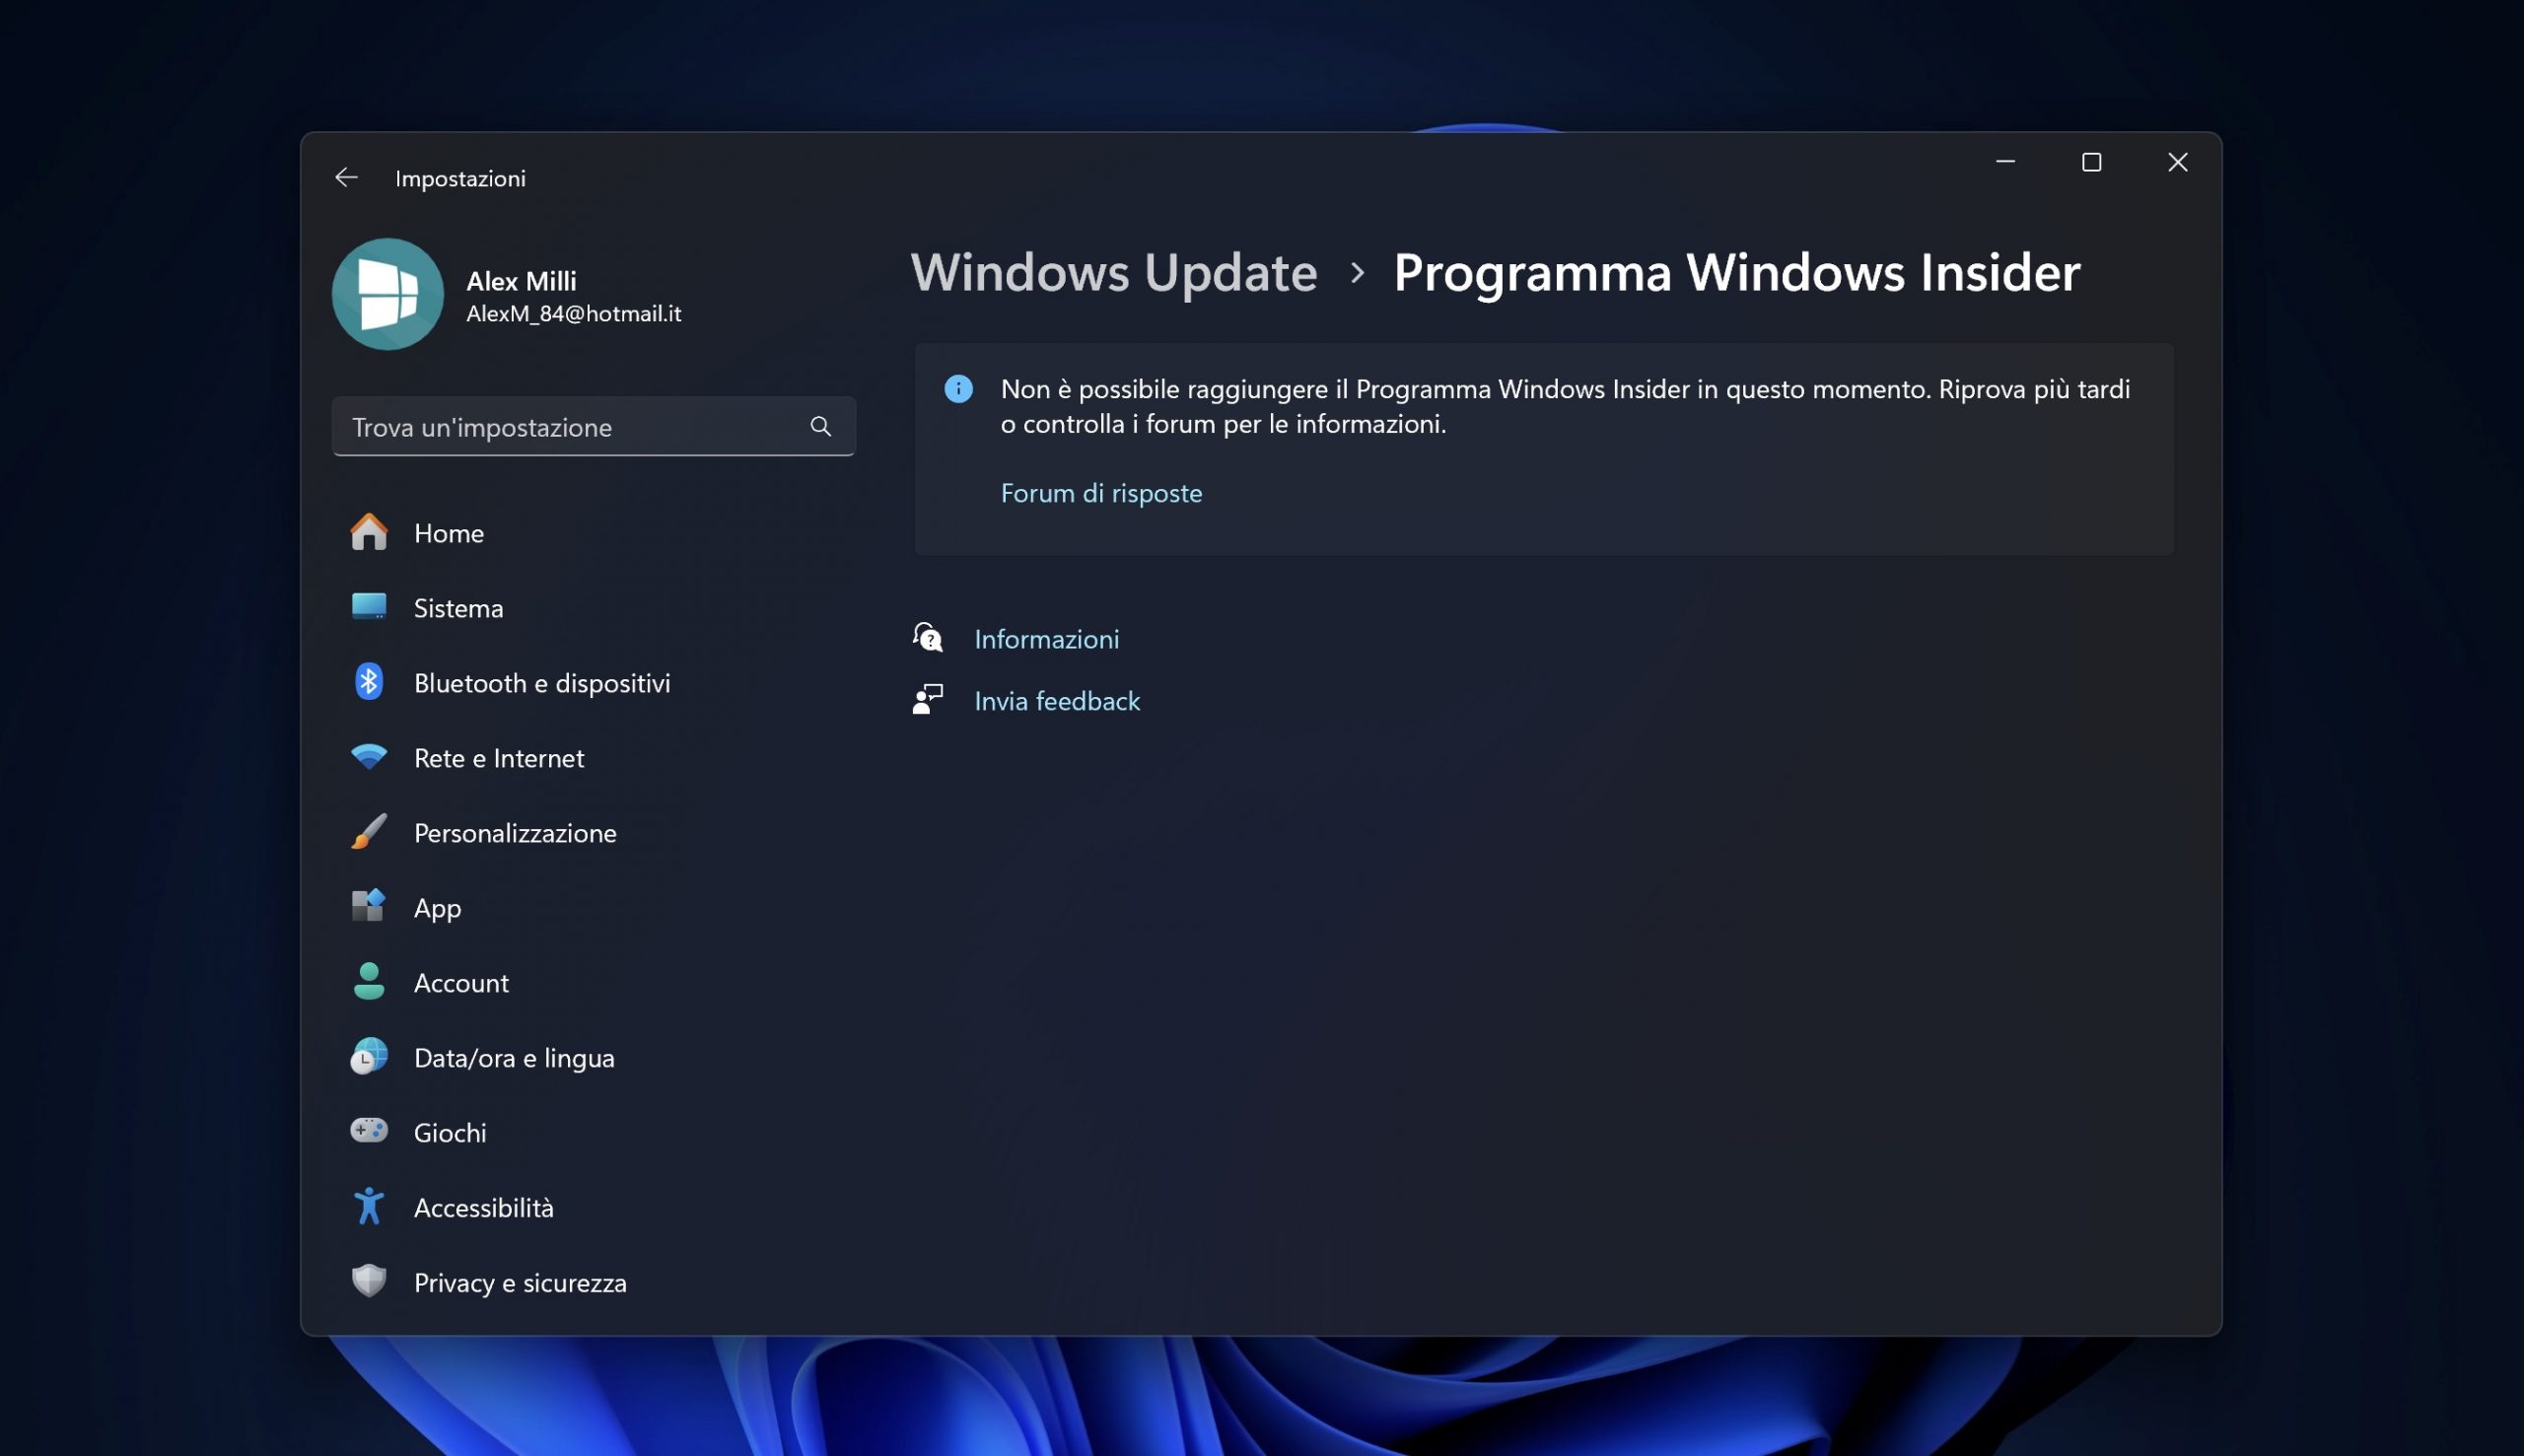
Task: Open Bluetooth e dispositivi label
Action: tap(542, 684)
